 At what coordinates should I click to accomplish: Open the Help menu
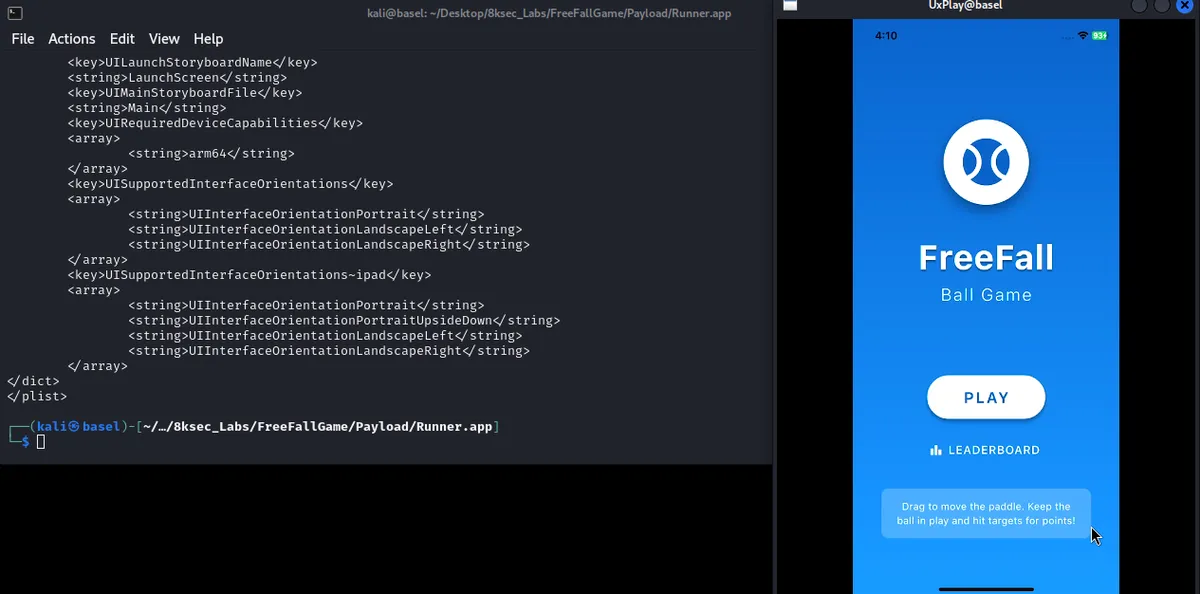coord(208,39)
